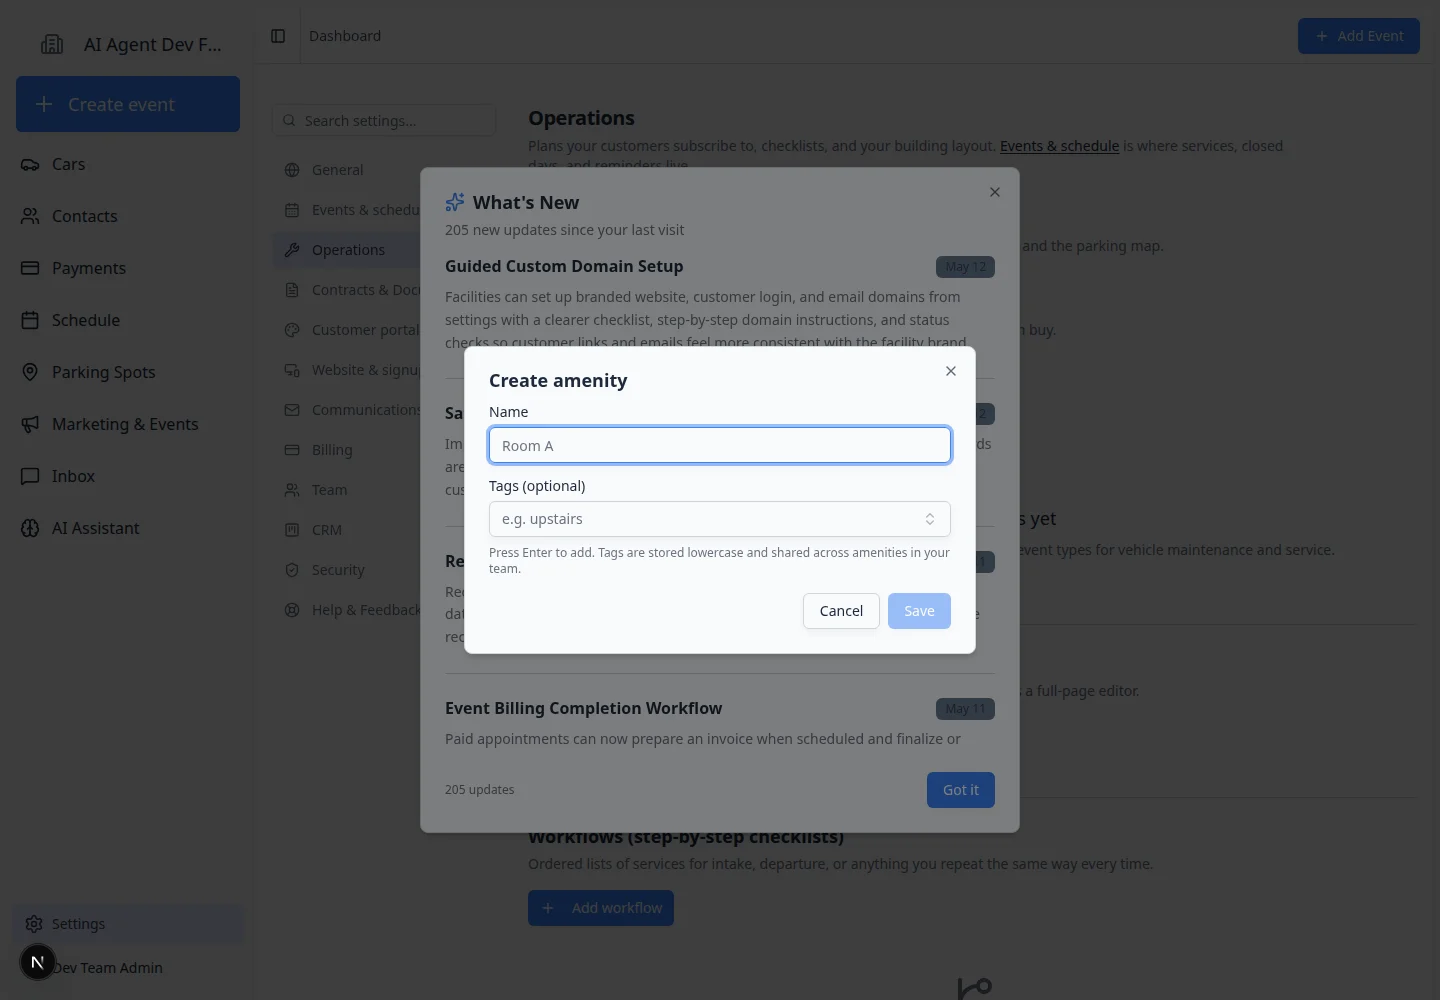Click the Events & schedule calendar icon
Viewport: 1440px width, 1000px height.
point(292,210)
